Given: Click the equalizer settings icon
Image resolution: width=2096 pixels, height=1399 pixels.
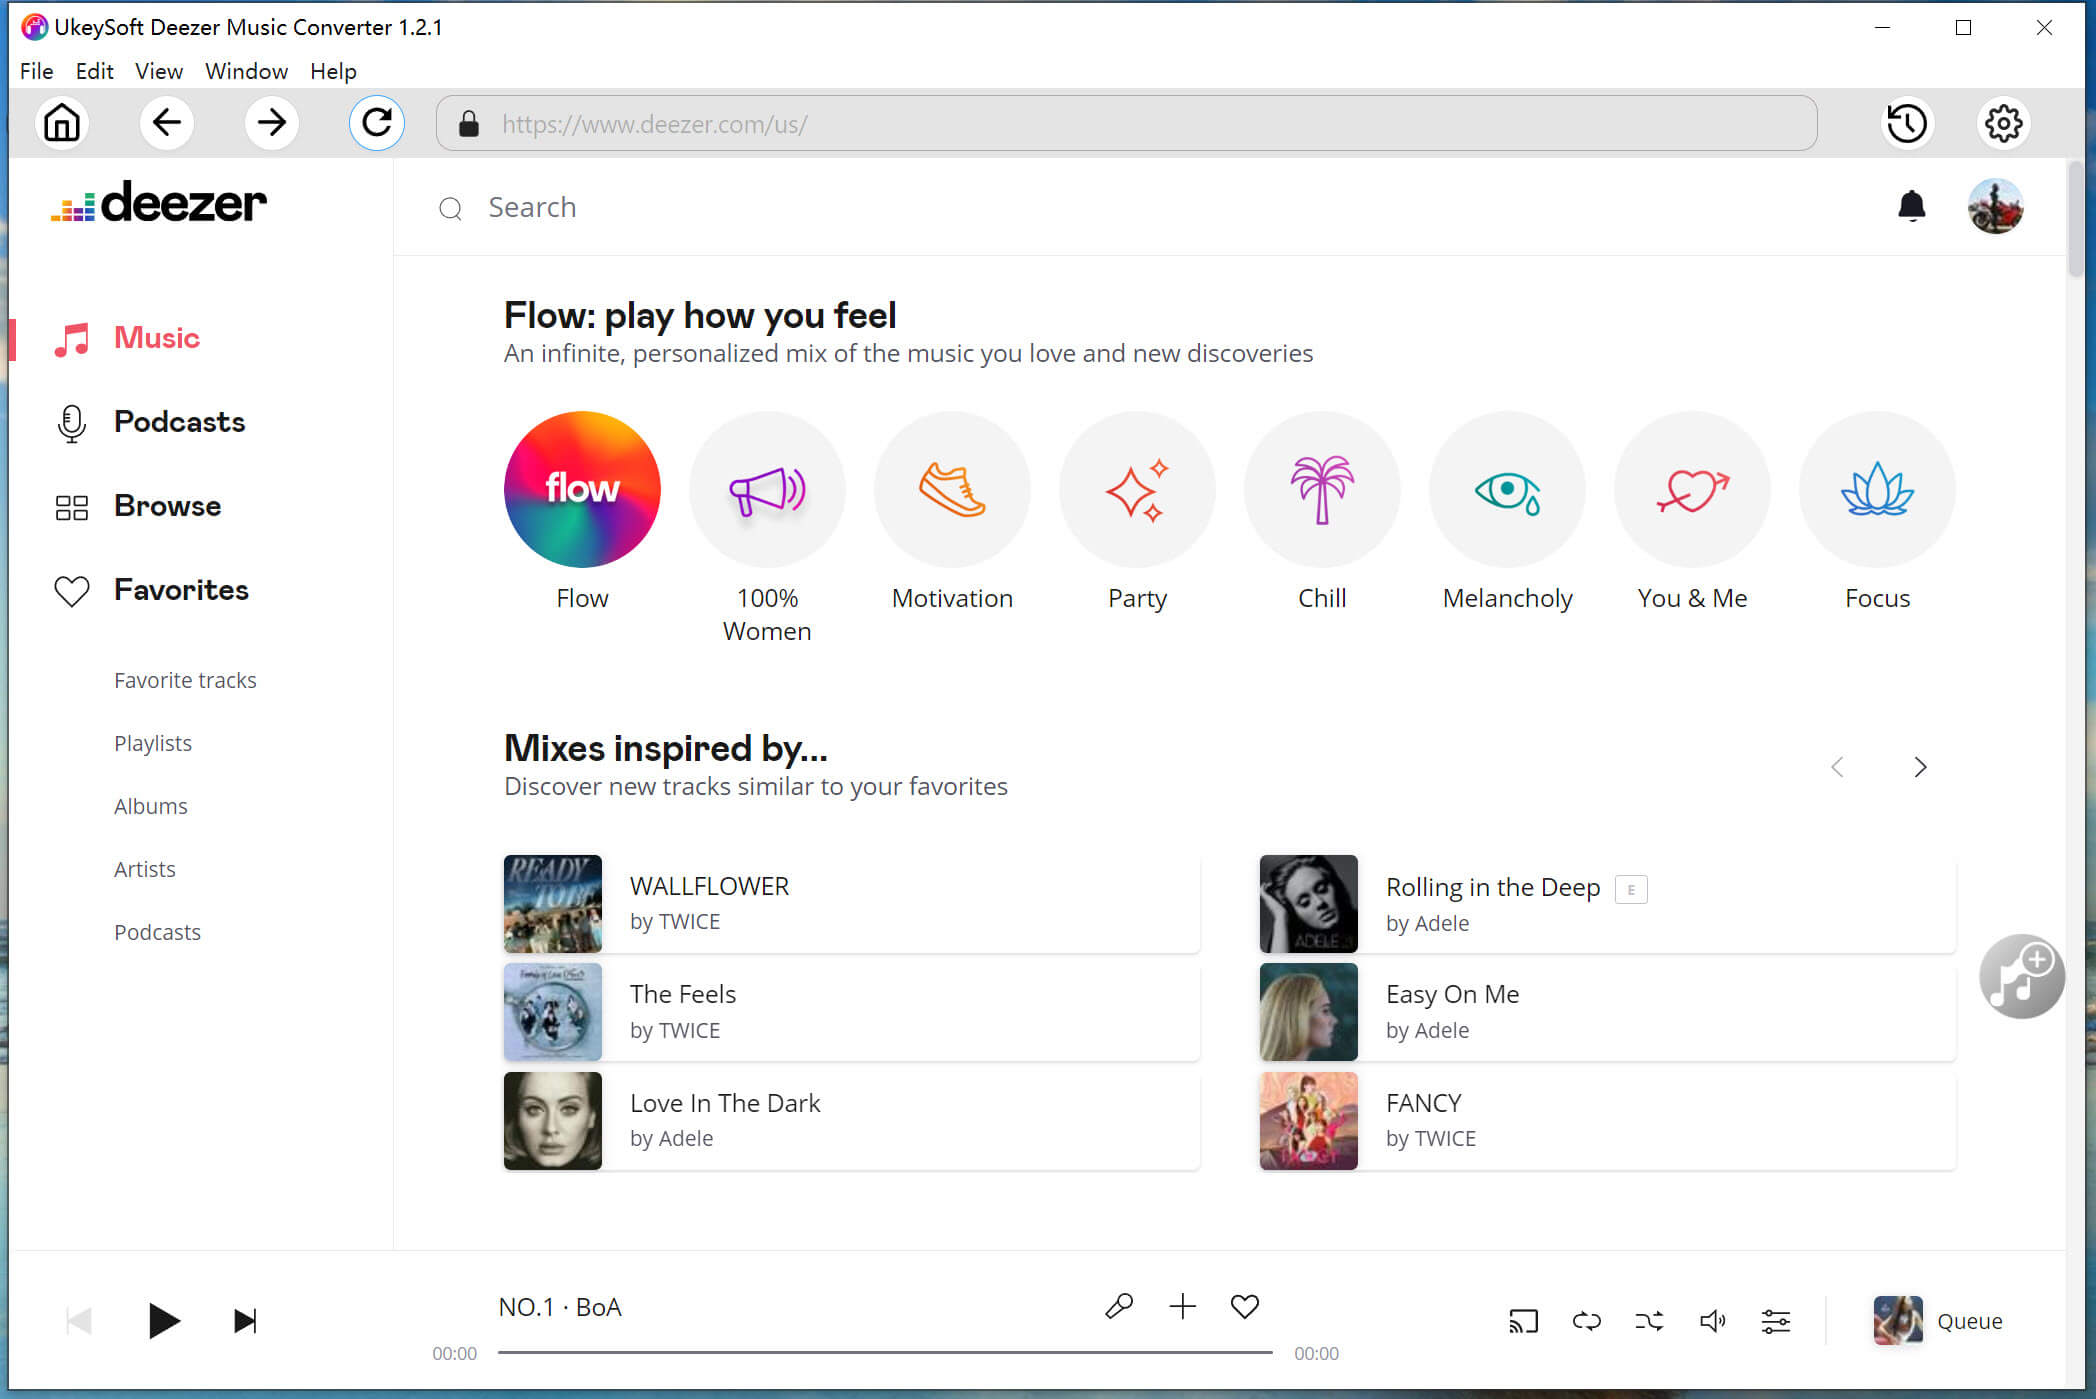Looking at the screenshot, I should (x=1776, y=1321).
